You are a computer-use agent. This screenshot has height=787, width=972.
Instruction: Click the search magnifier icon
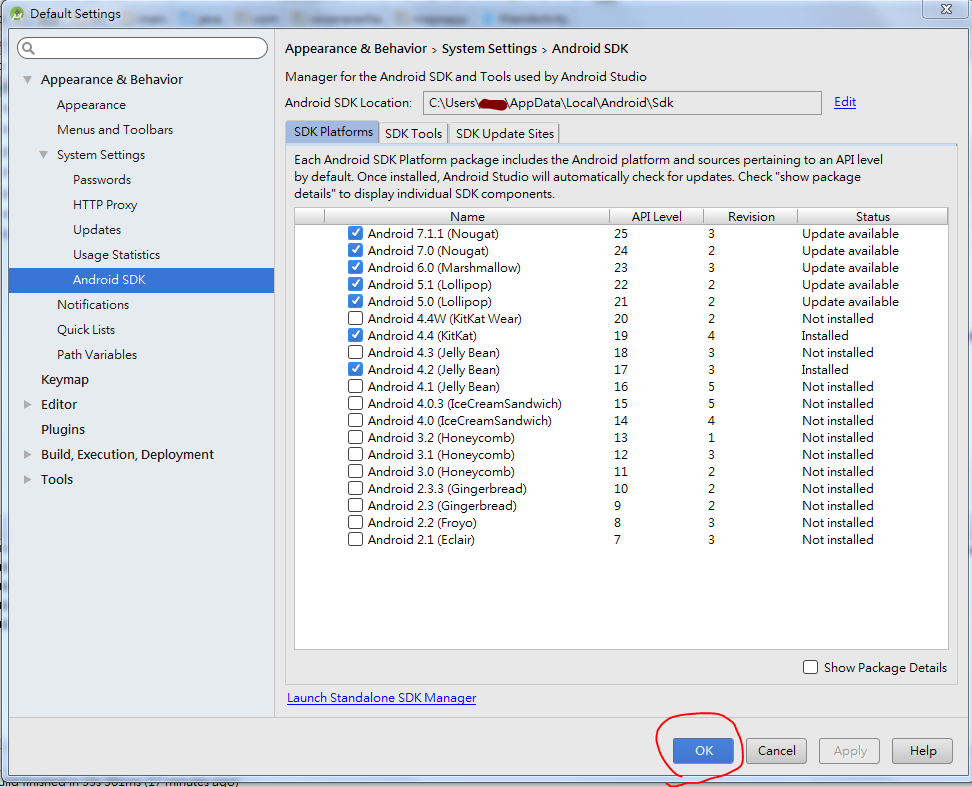(x=29, y=48)
